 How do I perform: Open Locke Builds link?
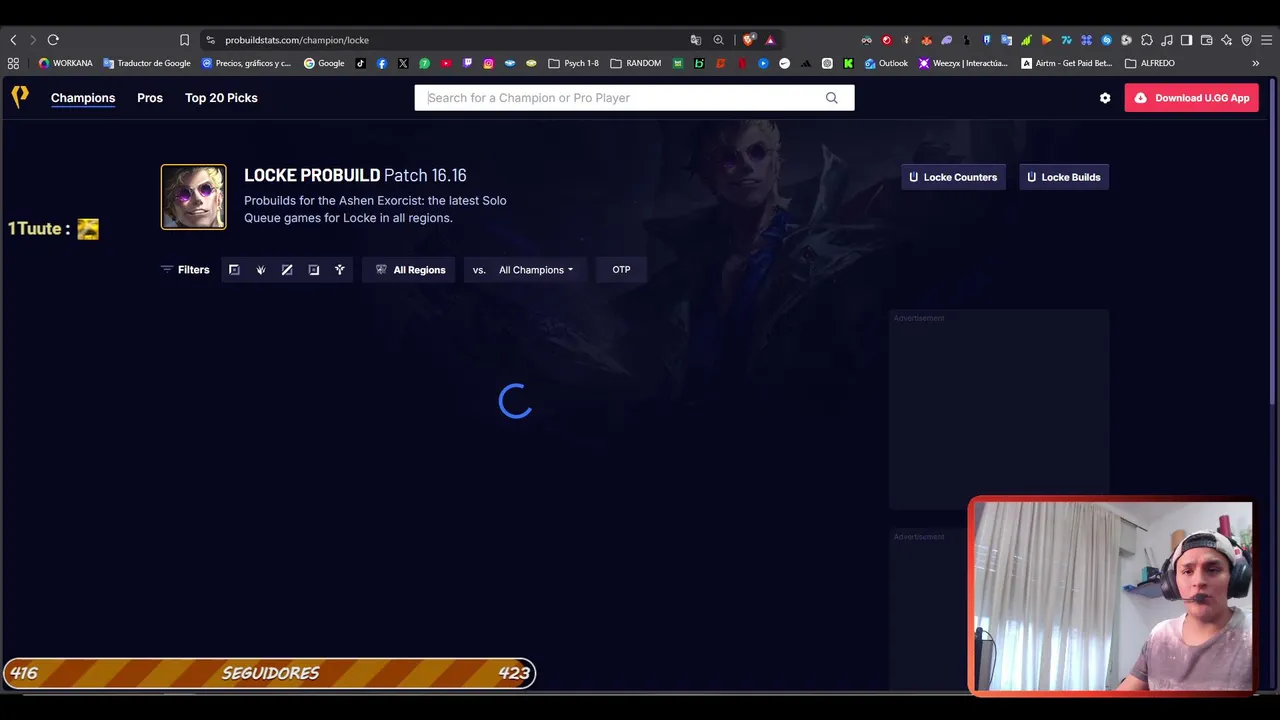point(1064,177)
